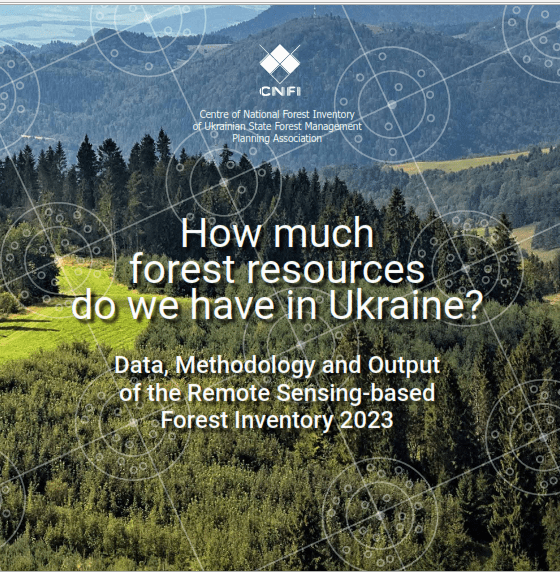The height and width of the screenshot is (572, 560).
Task: Select the How much title line
Action: point(277,233)
